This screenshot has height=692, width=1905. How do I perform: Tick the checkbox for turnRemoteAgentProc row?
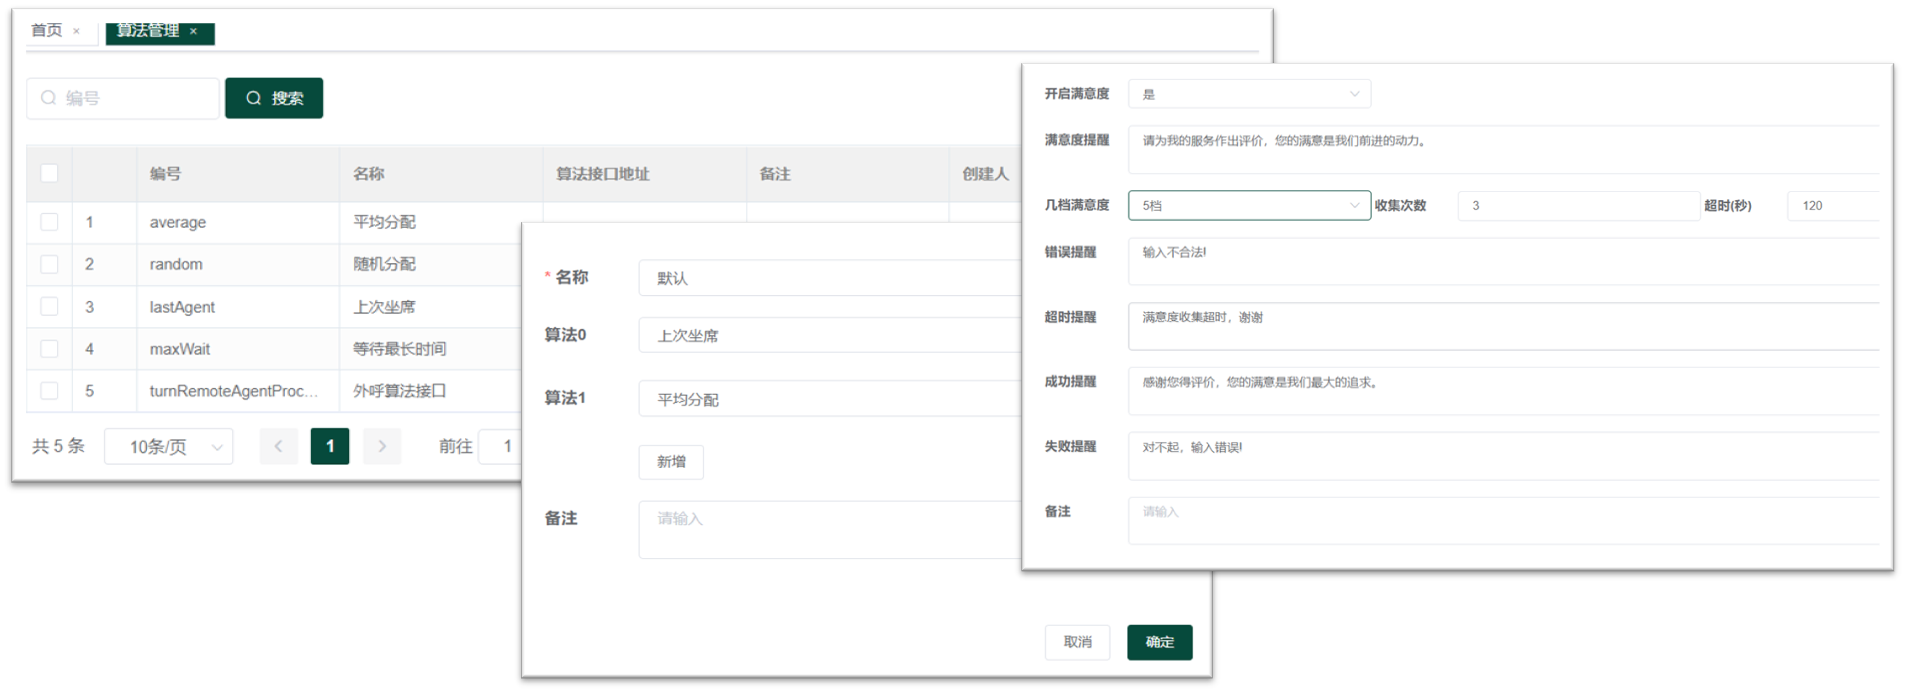[49, 391]
